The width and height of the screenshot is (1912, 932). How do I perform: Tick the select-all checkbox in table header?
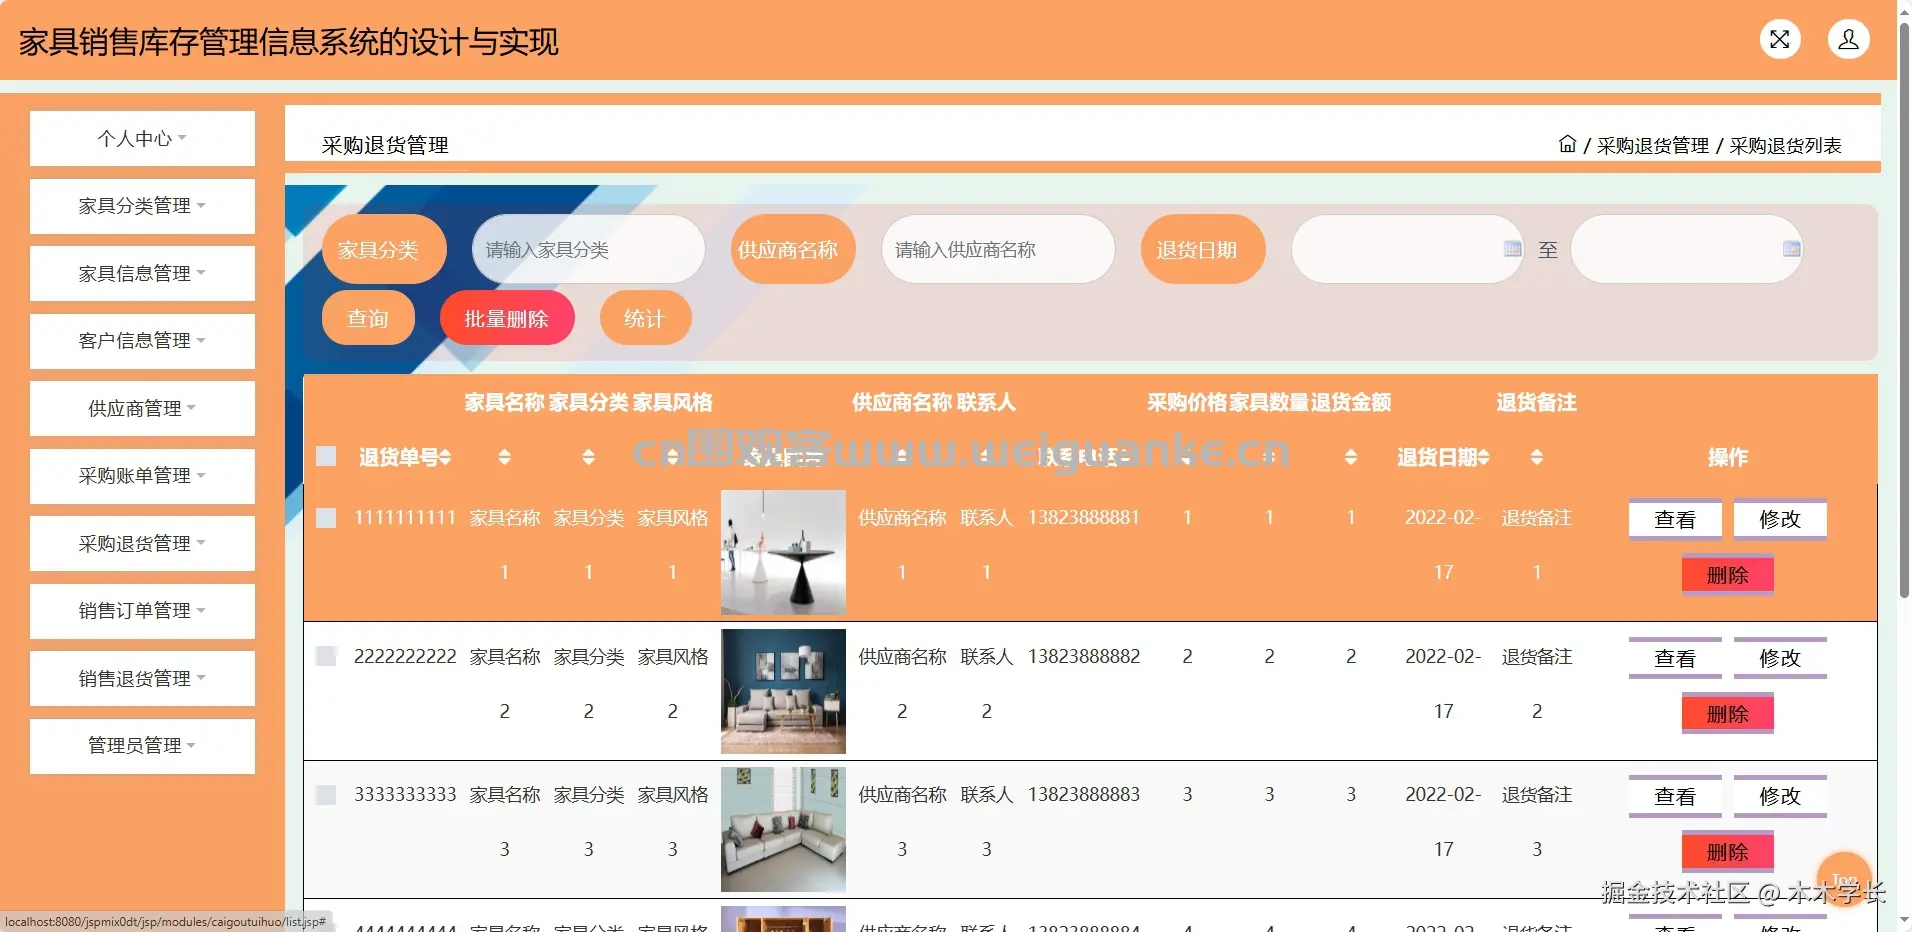pos(326,457)
